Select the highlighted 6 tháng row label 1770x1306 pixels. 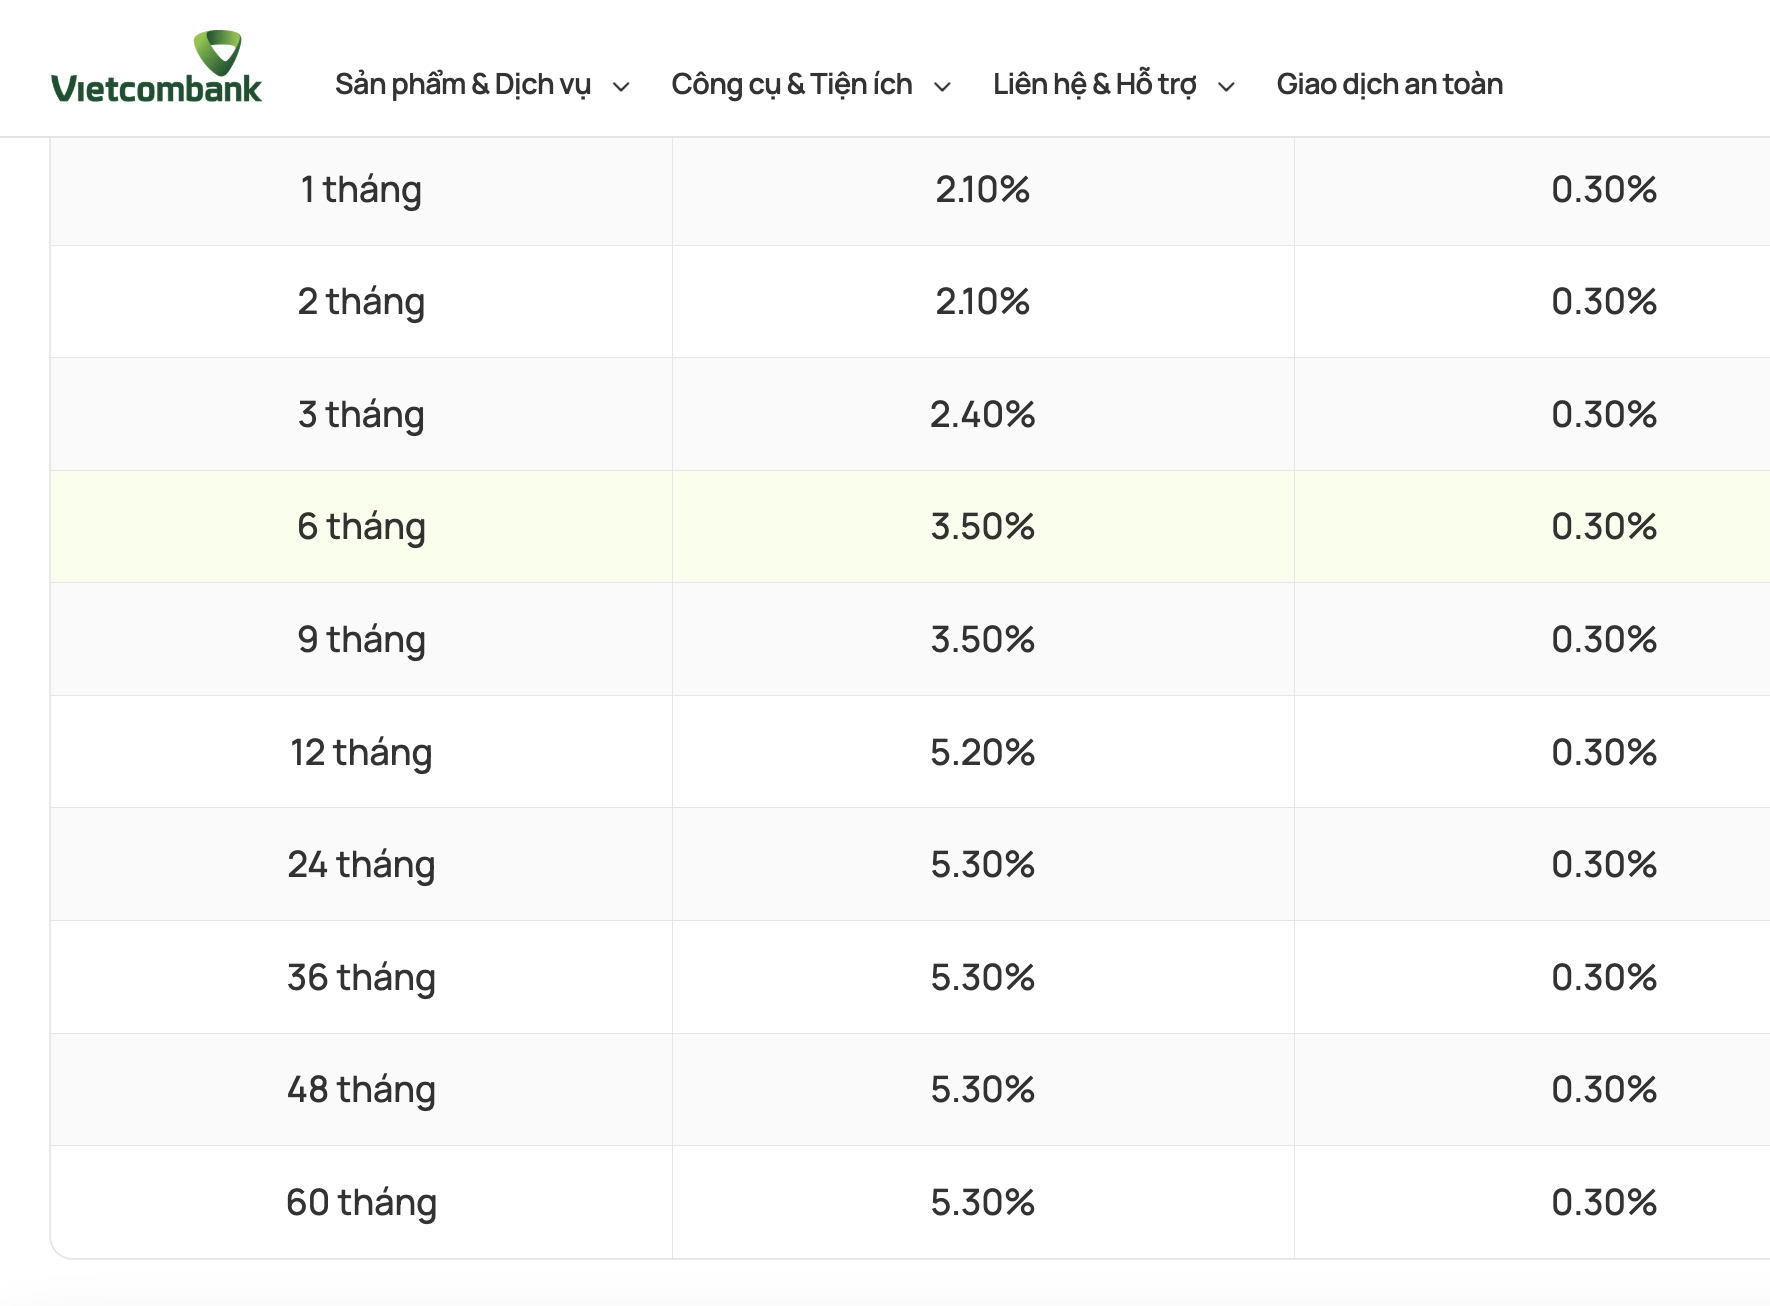coord(361,527)
